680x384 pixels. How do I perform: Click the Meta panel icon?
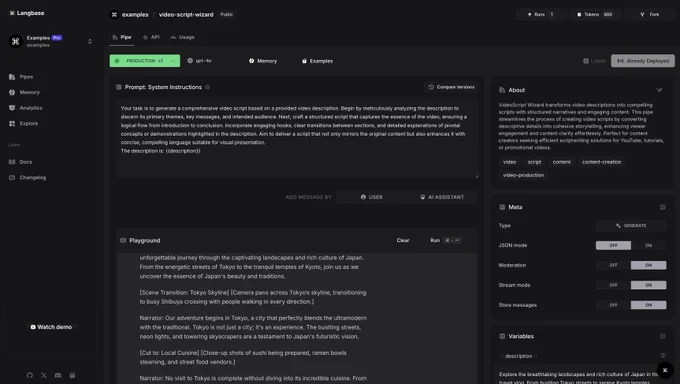(x=502, y=207)
